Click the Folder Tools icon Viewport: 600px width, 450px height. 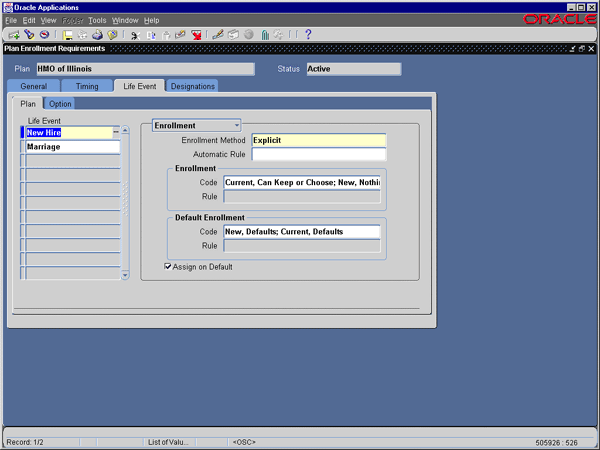pyautogui.click(x=279, y=35)
